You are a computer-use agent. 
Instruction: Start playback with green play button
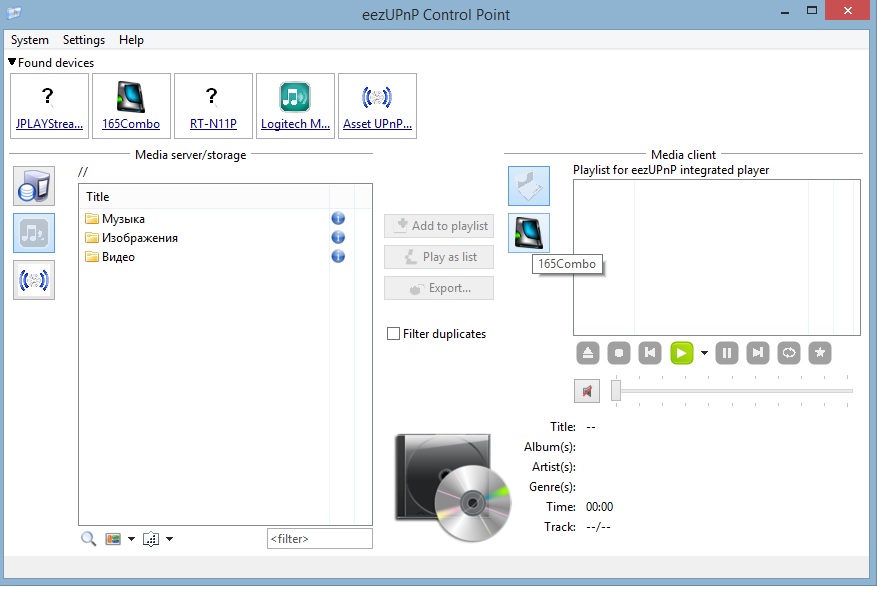(681, 353)
